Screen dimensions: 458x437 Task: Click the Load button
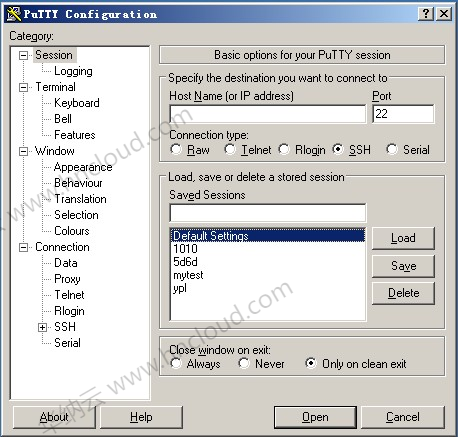click(403, 238)
